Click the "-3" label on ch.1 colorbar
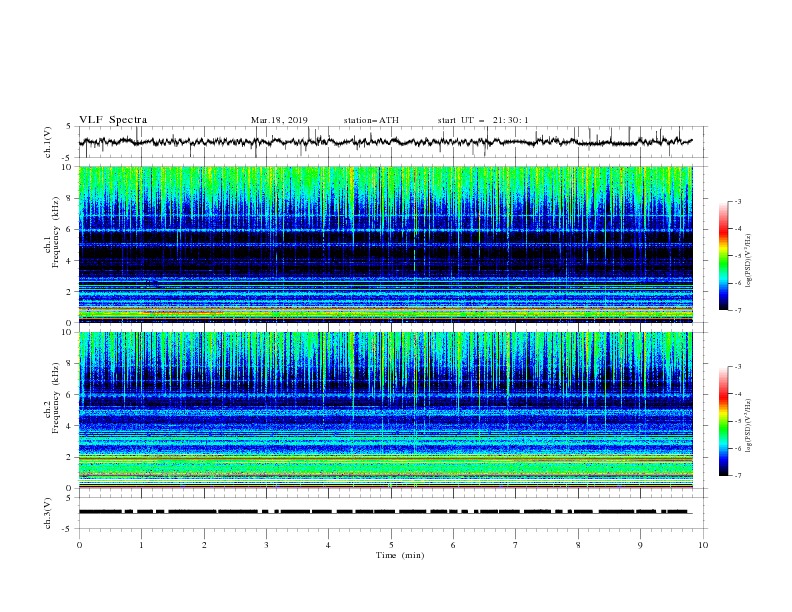 pyautogui.click(x=738, y=201)
